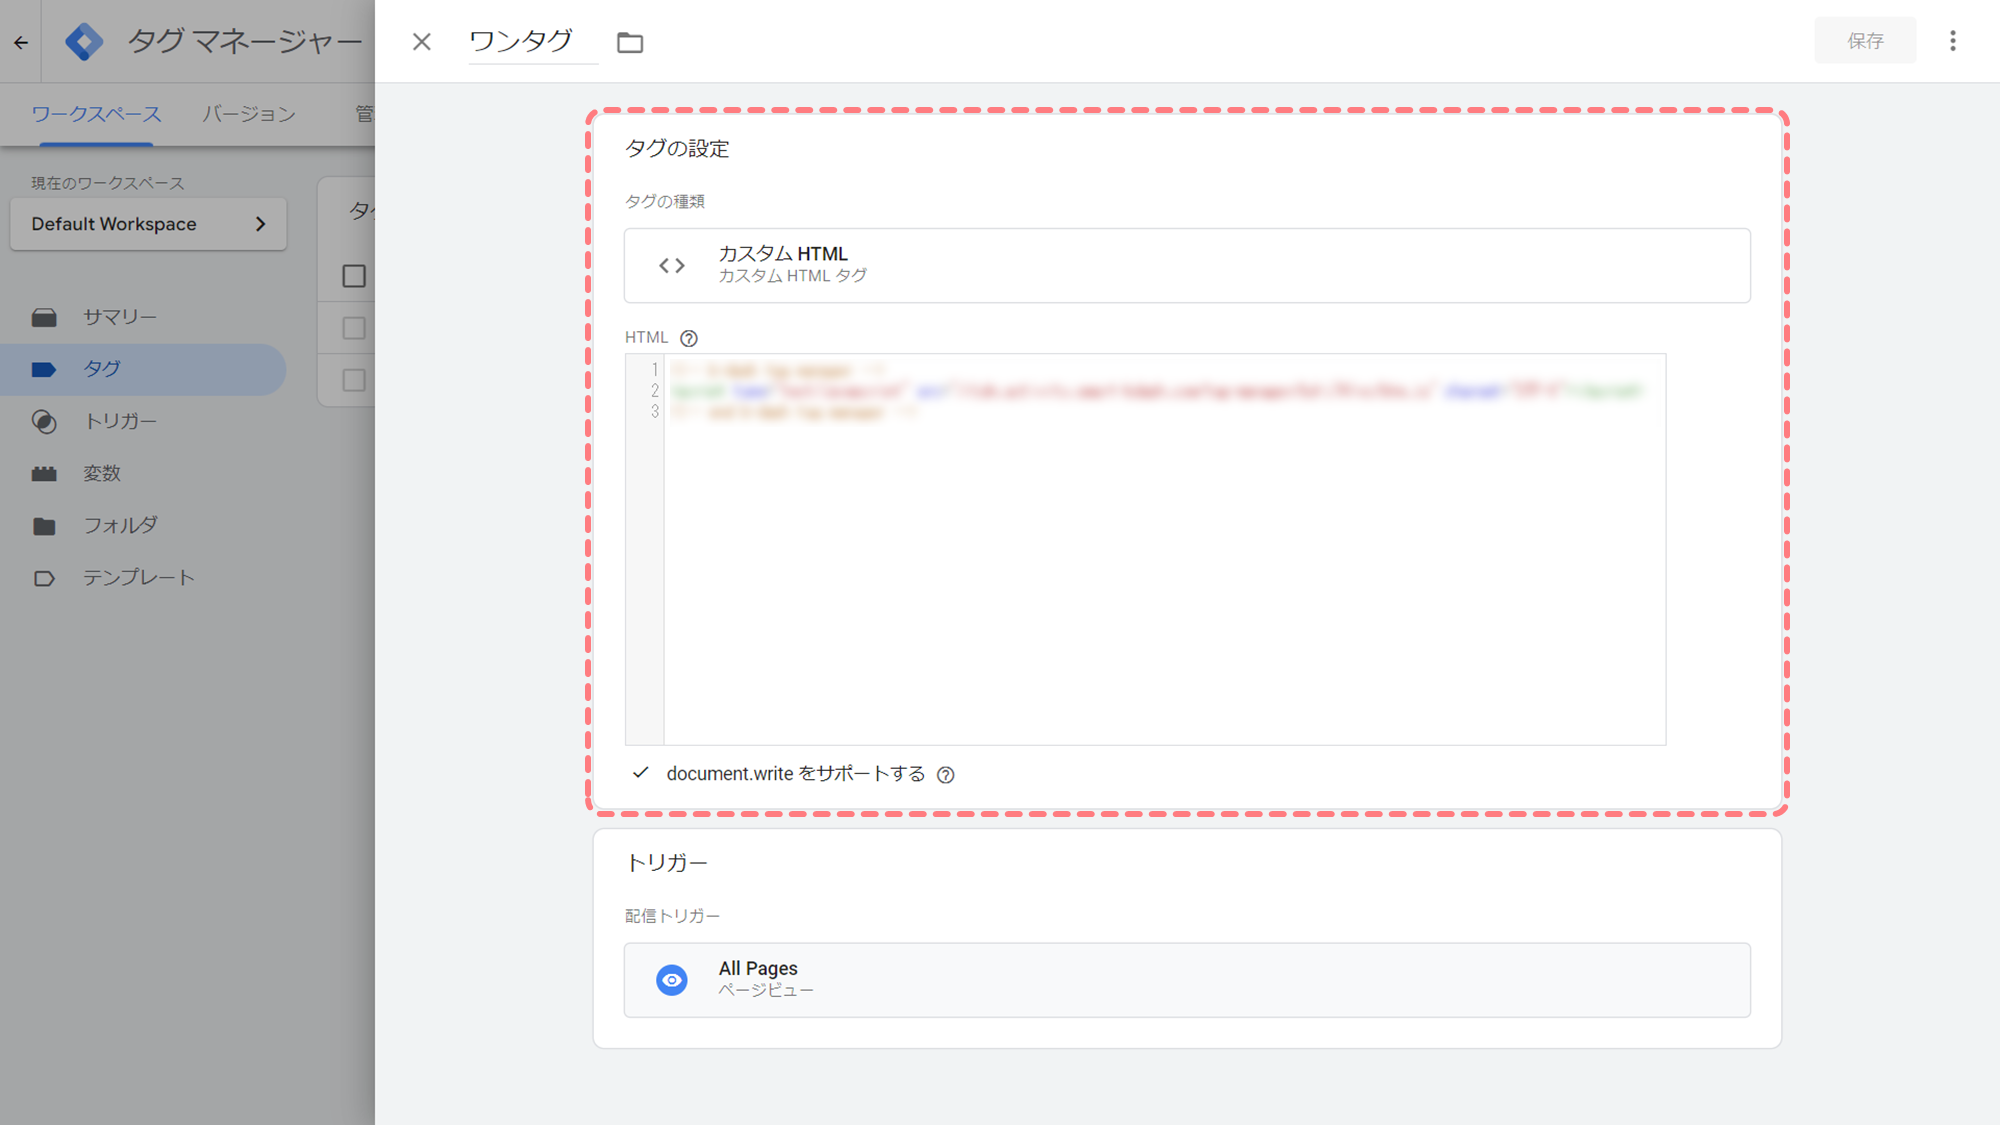Click inside the HTML code editor
This screenshot has width=2000, height=1125.
coord(1145,549)
